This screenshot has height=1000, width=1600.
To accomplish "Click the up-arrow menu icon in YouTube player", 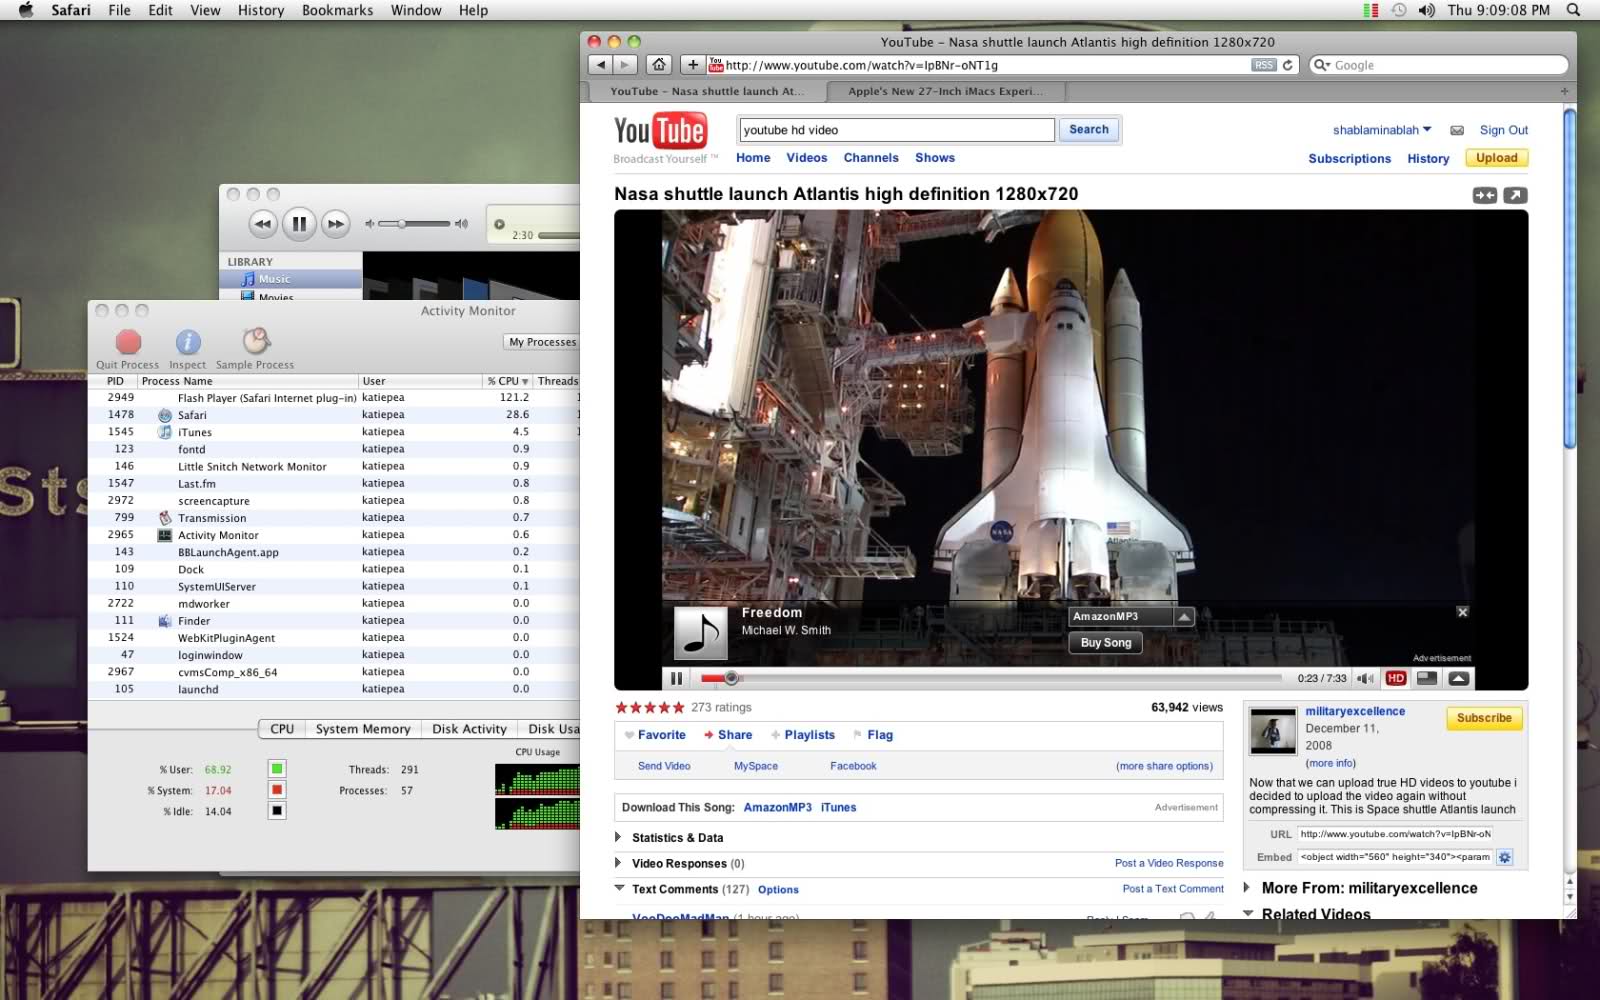I will 1459,678.
